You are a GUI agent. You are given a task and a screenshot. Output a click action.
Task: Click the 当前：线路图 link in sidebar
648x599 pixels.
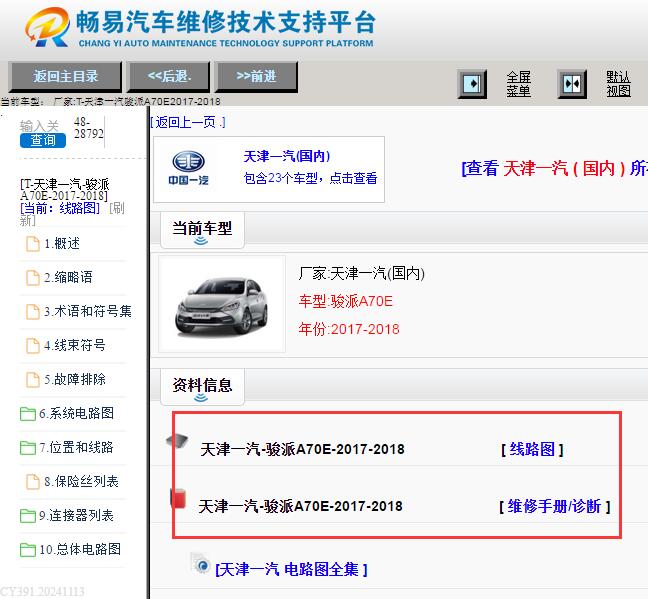click(60, 208)
